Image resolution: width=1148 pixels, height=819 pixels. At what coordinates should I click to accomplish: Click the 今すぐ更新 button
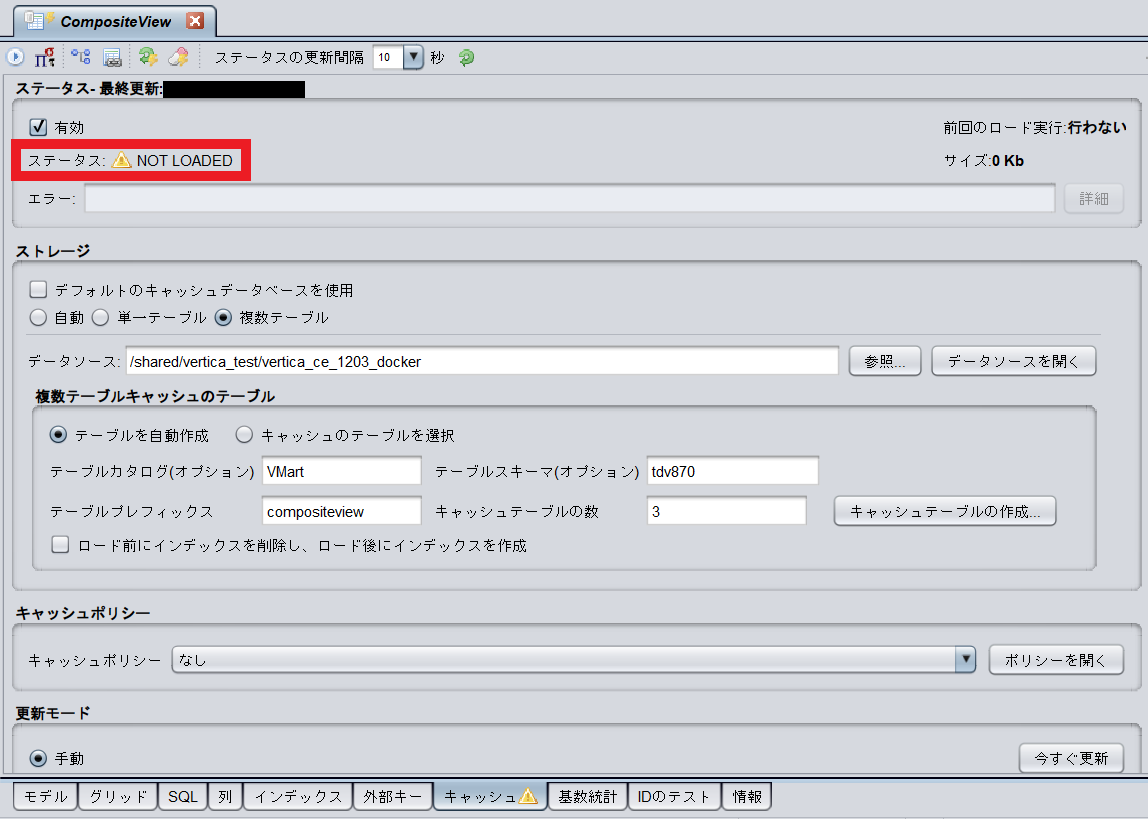point(1071,758)
